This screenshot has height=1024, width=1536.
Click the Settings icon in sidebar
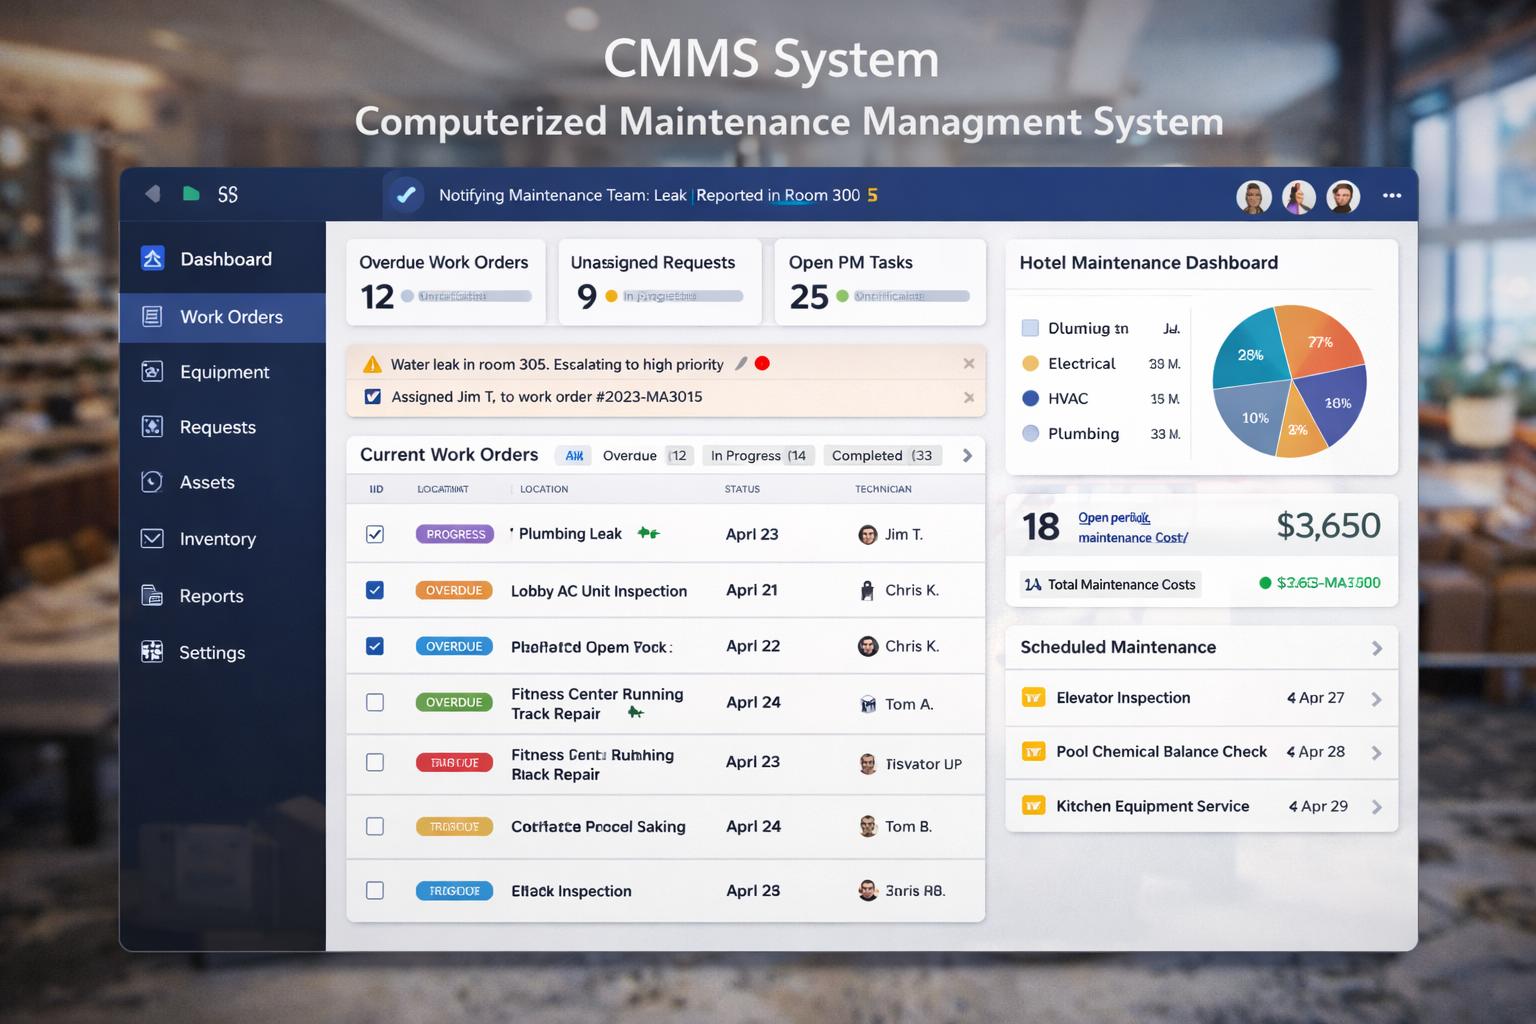pos(152,652)
